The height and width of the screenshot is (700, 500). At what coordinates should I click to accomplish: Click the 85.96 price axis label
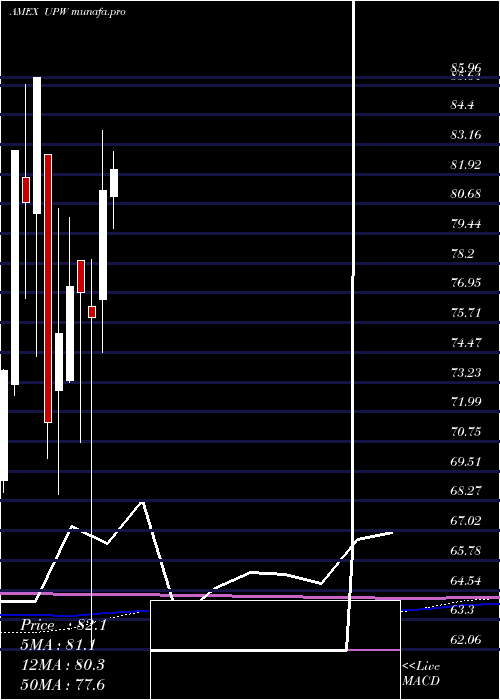click(x=466, y=68)
